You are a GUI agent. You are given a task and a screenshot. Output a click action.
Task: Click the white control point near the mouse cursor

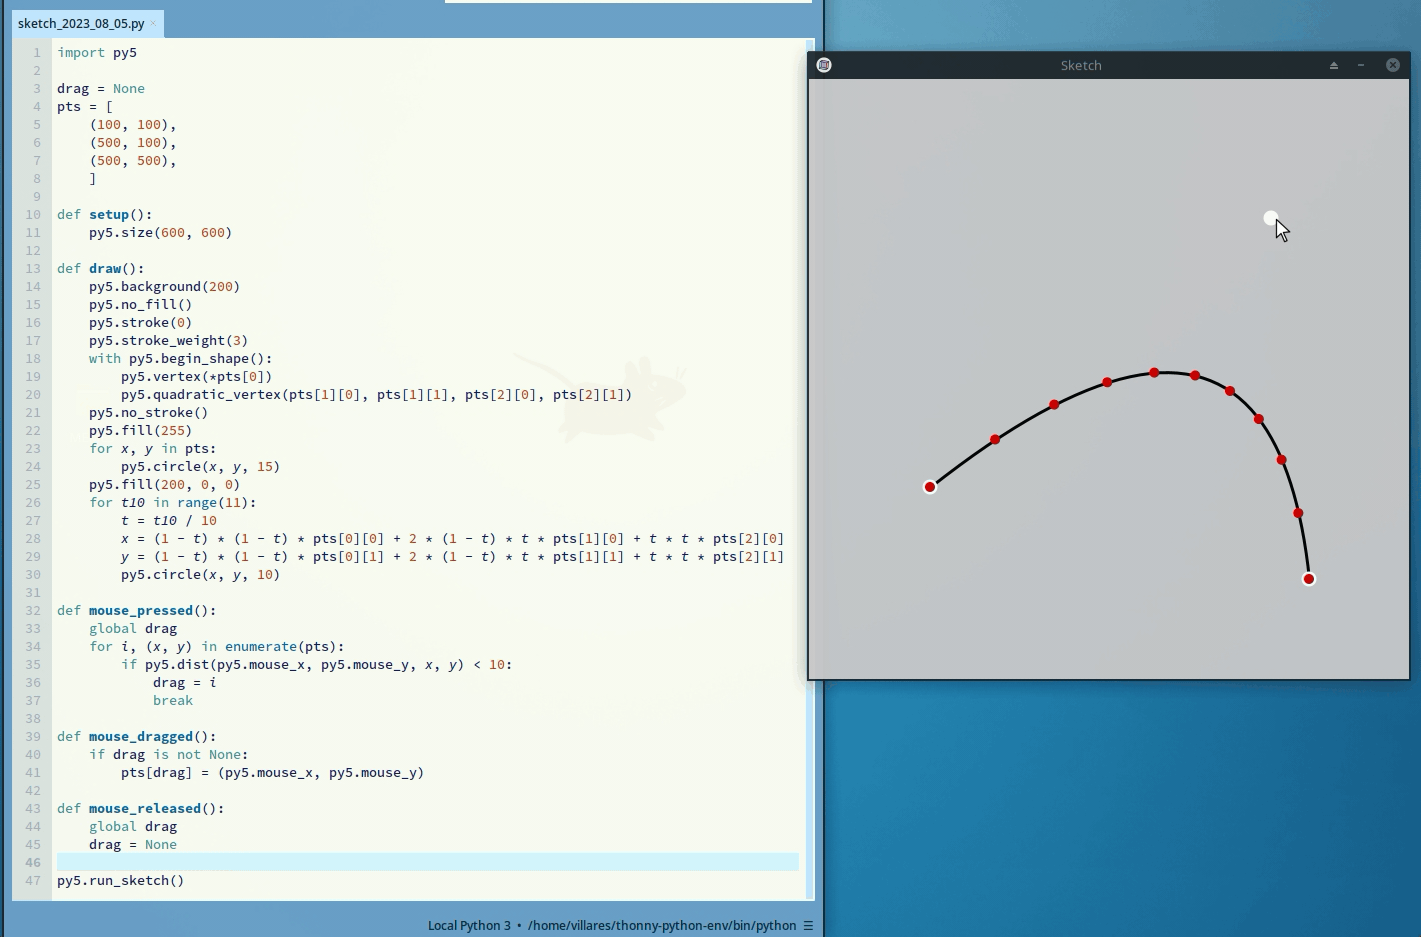click(1270, 218)
